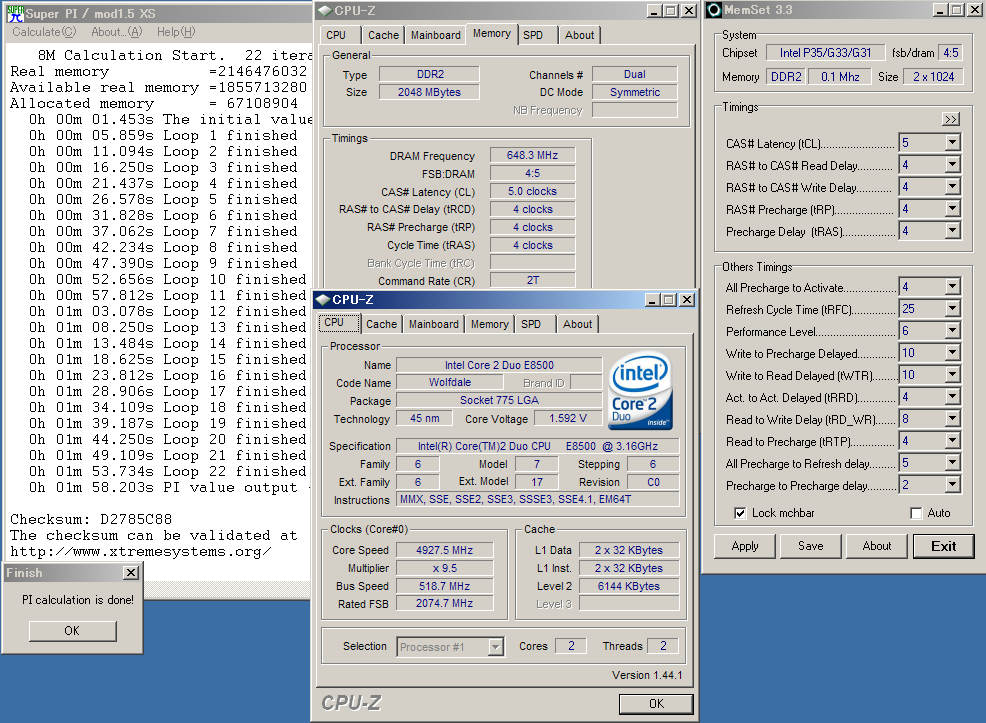Save the MemSet settings

(x=811, y=546)
